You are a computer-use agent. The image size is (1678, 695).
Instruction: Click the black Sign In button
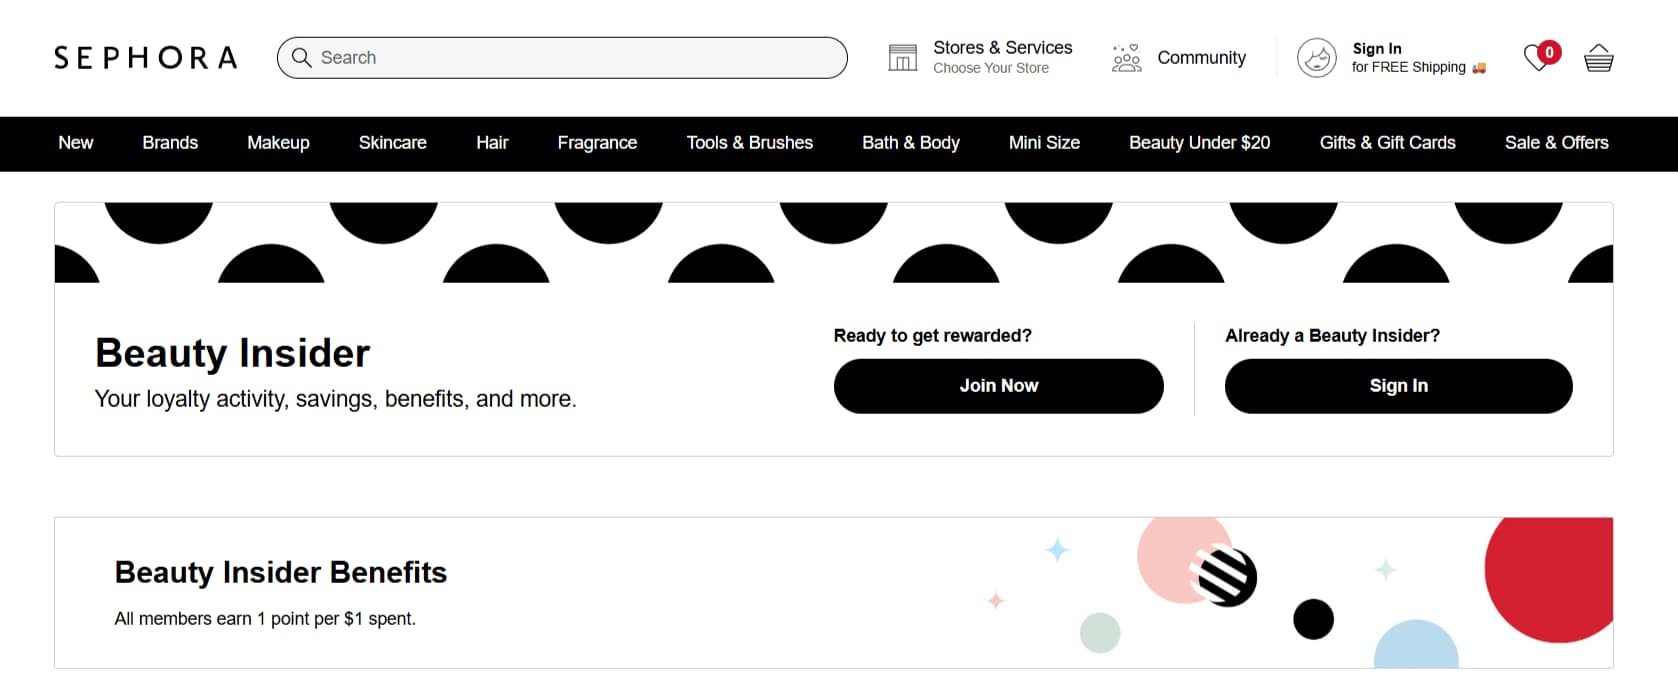coord(1398,386)
